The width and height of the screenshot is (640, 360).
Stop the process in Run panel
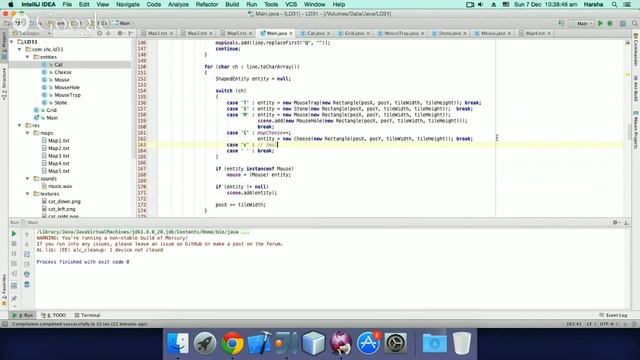[x=13, y=244]
